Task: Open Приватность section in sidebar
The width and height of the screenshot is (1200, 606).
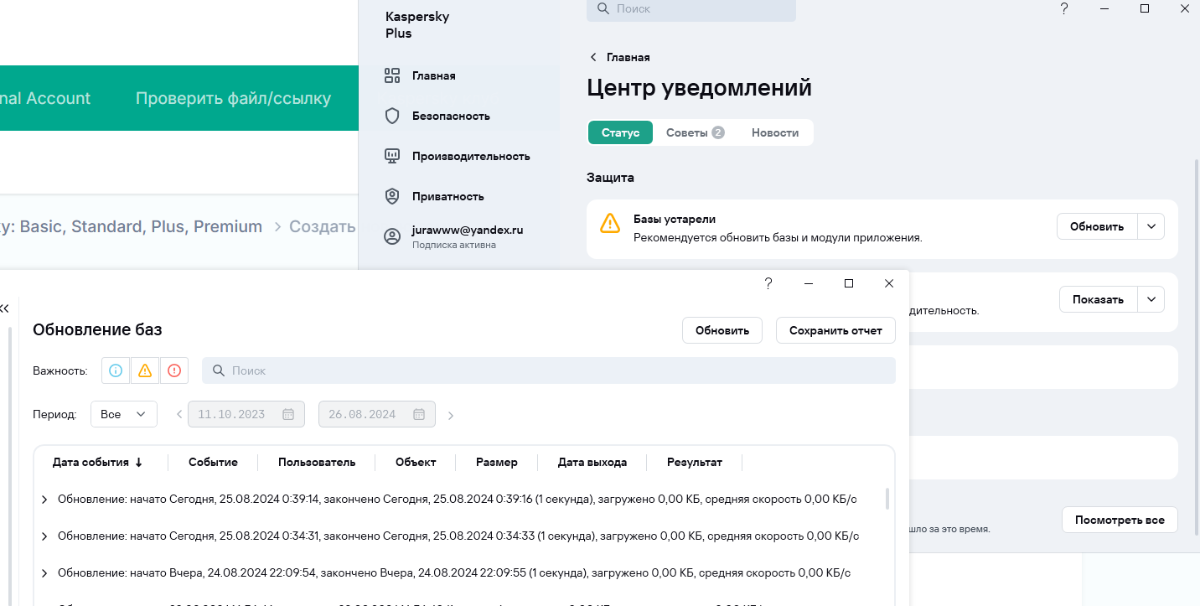Action: (x=434, y=196)
